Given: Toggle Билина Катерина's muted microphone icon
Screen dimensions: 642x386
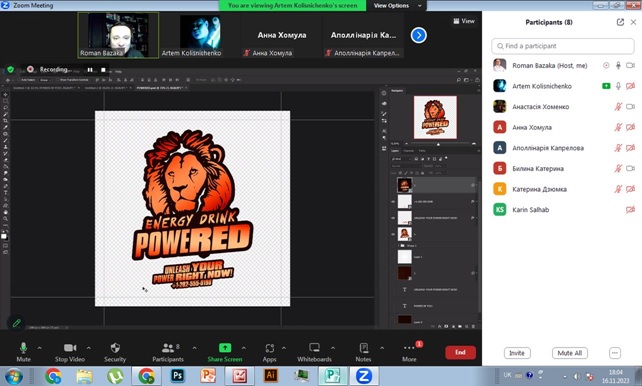Looking at the screenshot, I should (618, 168).
